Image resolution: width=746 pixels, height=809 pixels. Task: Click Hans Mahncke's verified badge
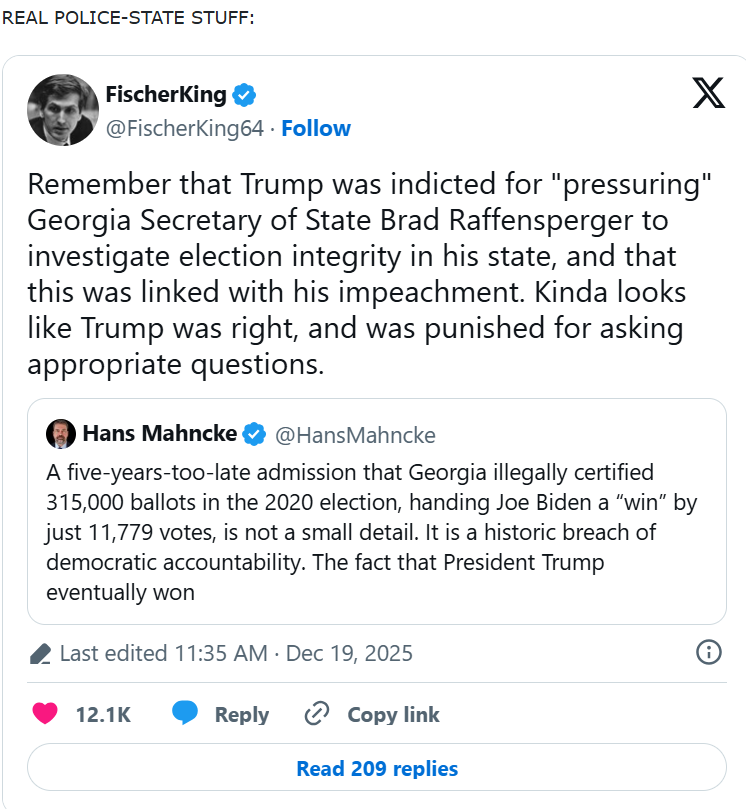click(255, 434)
